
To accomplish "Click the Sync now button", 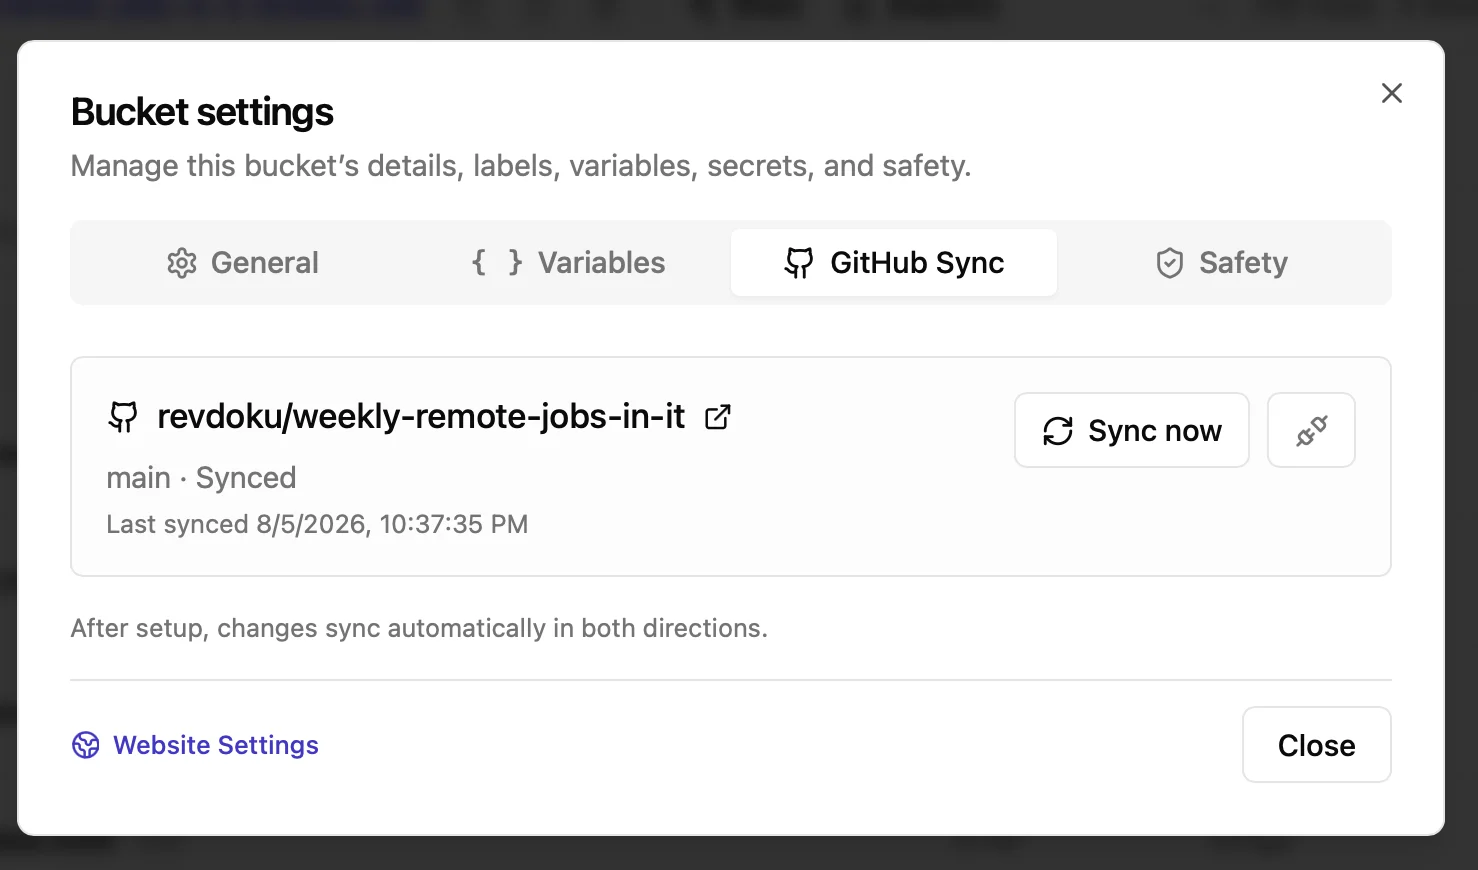I will click(1131, 430).
